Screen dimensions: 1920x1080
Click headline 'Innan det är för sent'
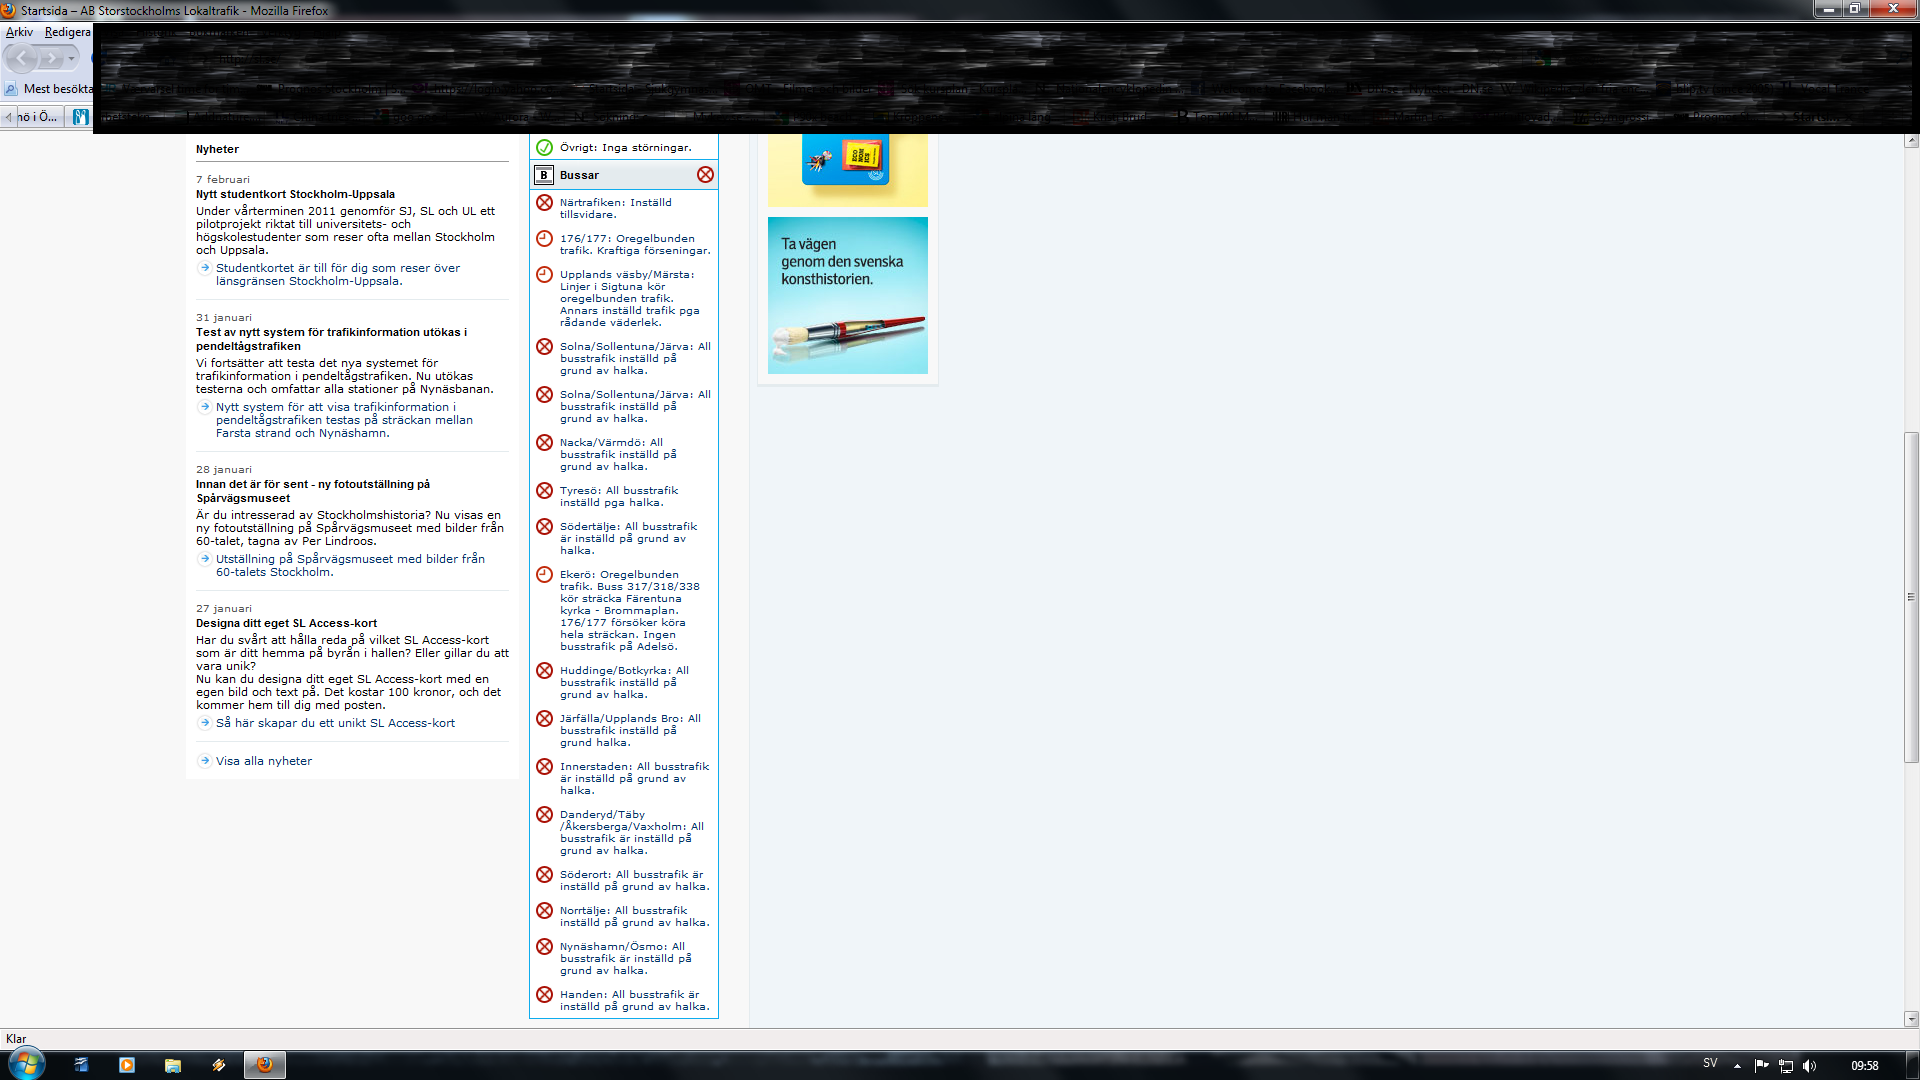pyautogui.click(x=313, y=492)
